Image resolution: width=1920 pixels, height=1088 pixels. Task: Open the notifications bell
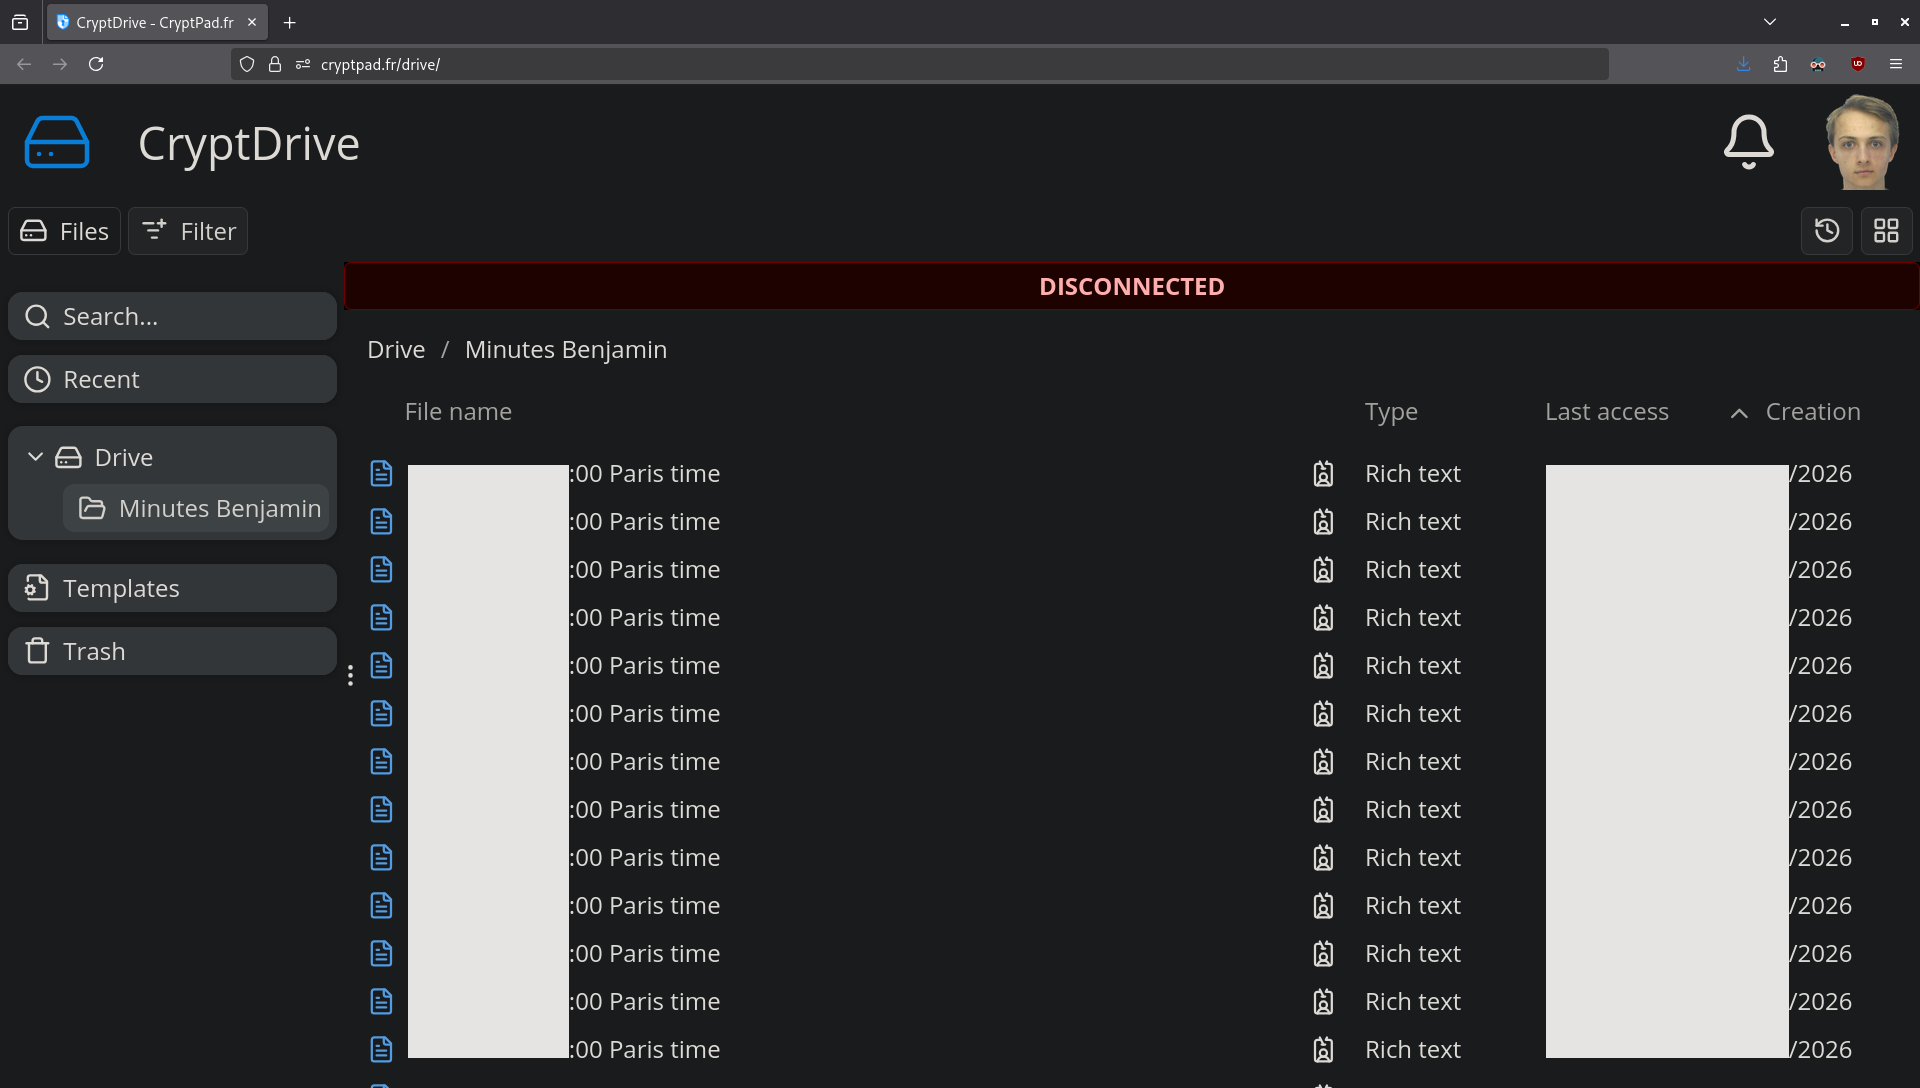1748,142
